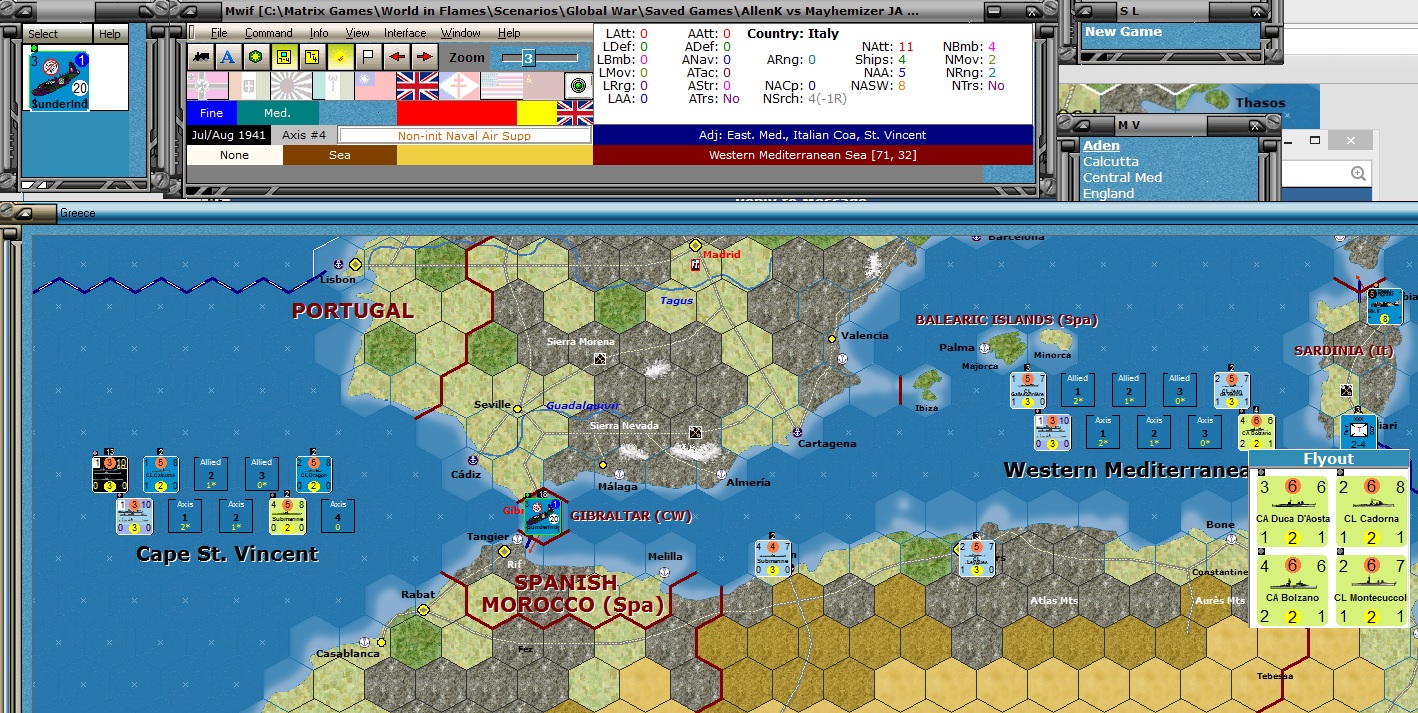The height and width of the screenshot is (713, 1418).
Task: Click the Jul/Aug 1941 date label
Action: 229,135
